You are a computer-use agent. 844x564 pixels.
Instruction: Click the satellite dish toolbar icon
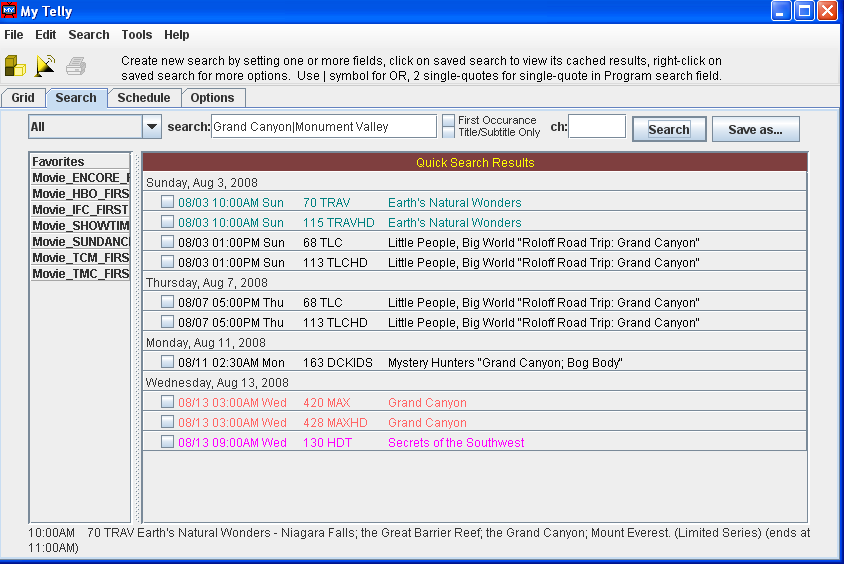[x=45, y=66]
